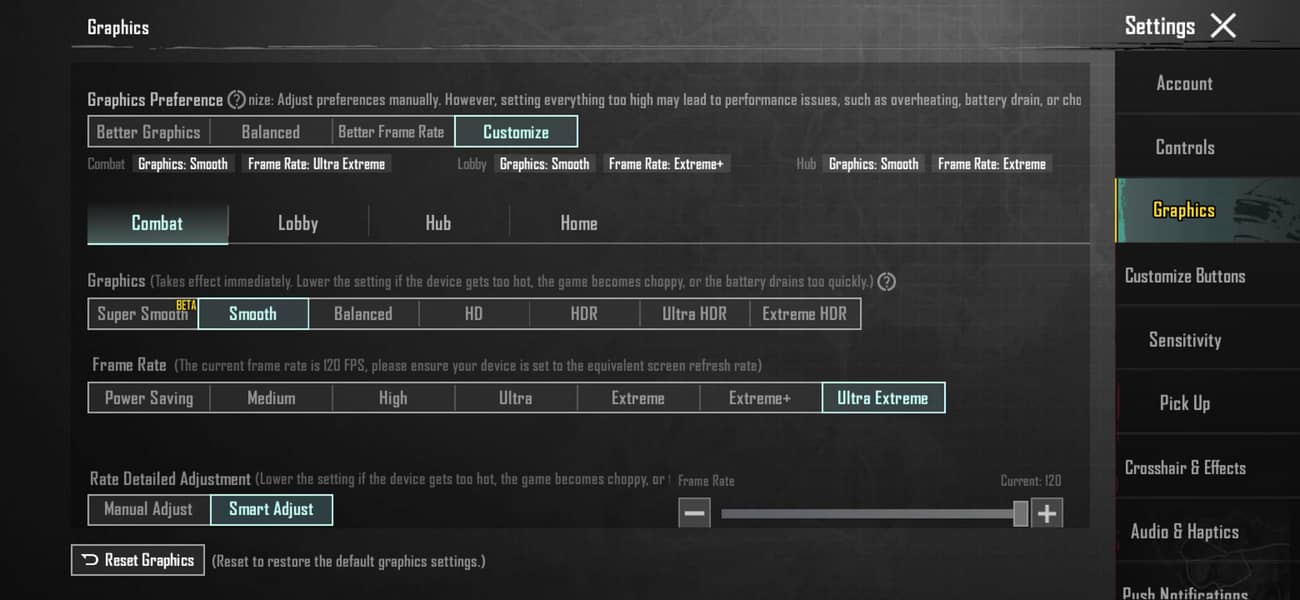Select Smart Adjust mode
This screenshot has height=600, width=1300.
click(271, 509)
